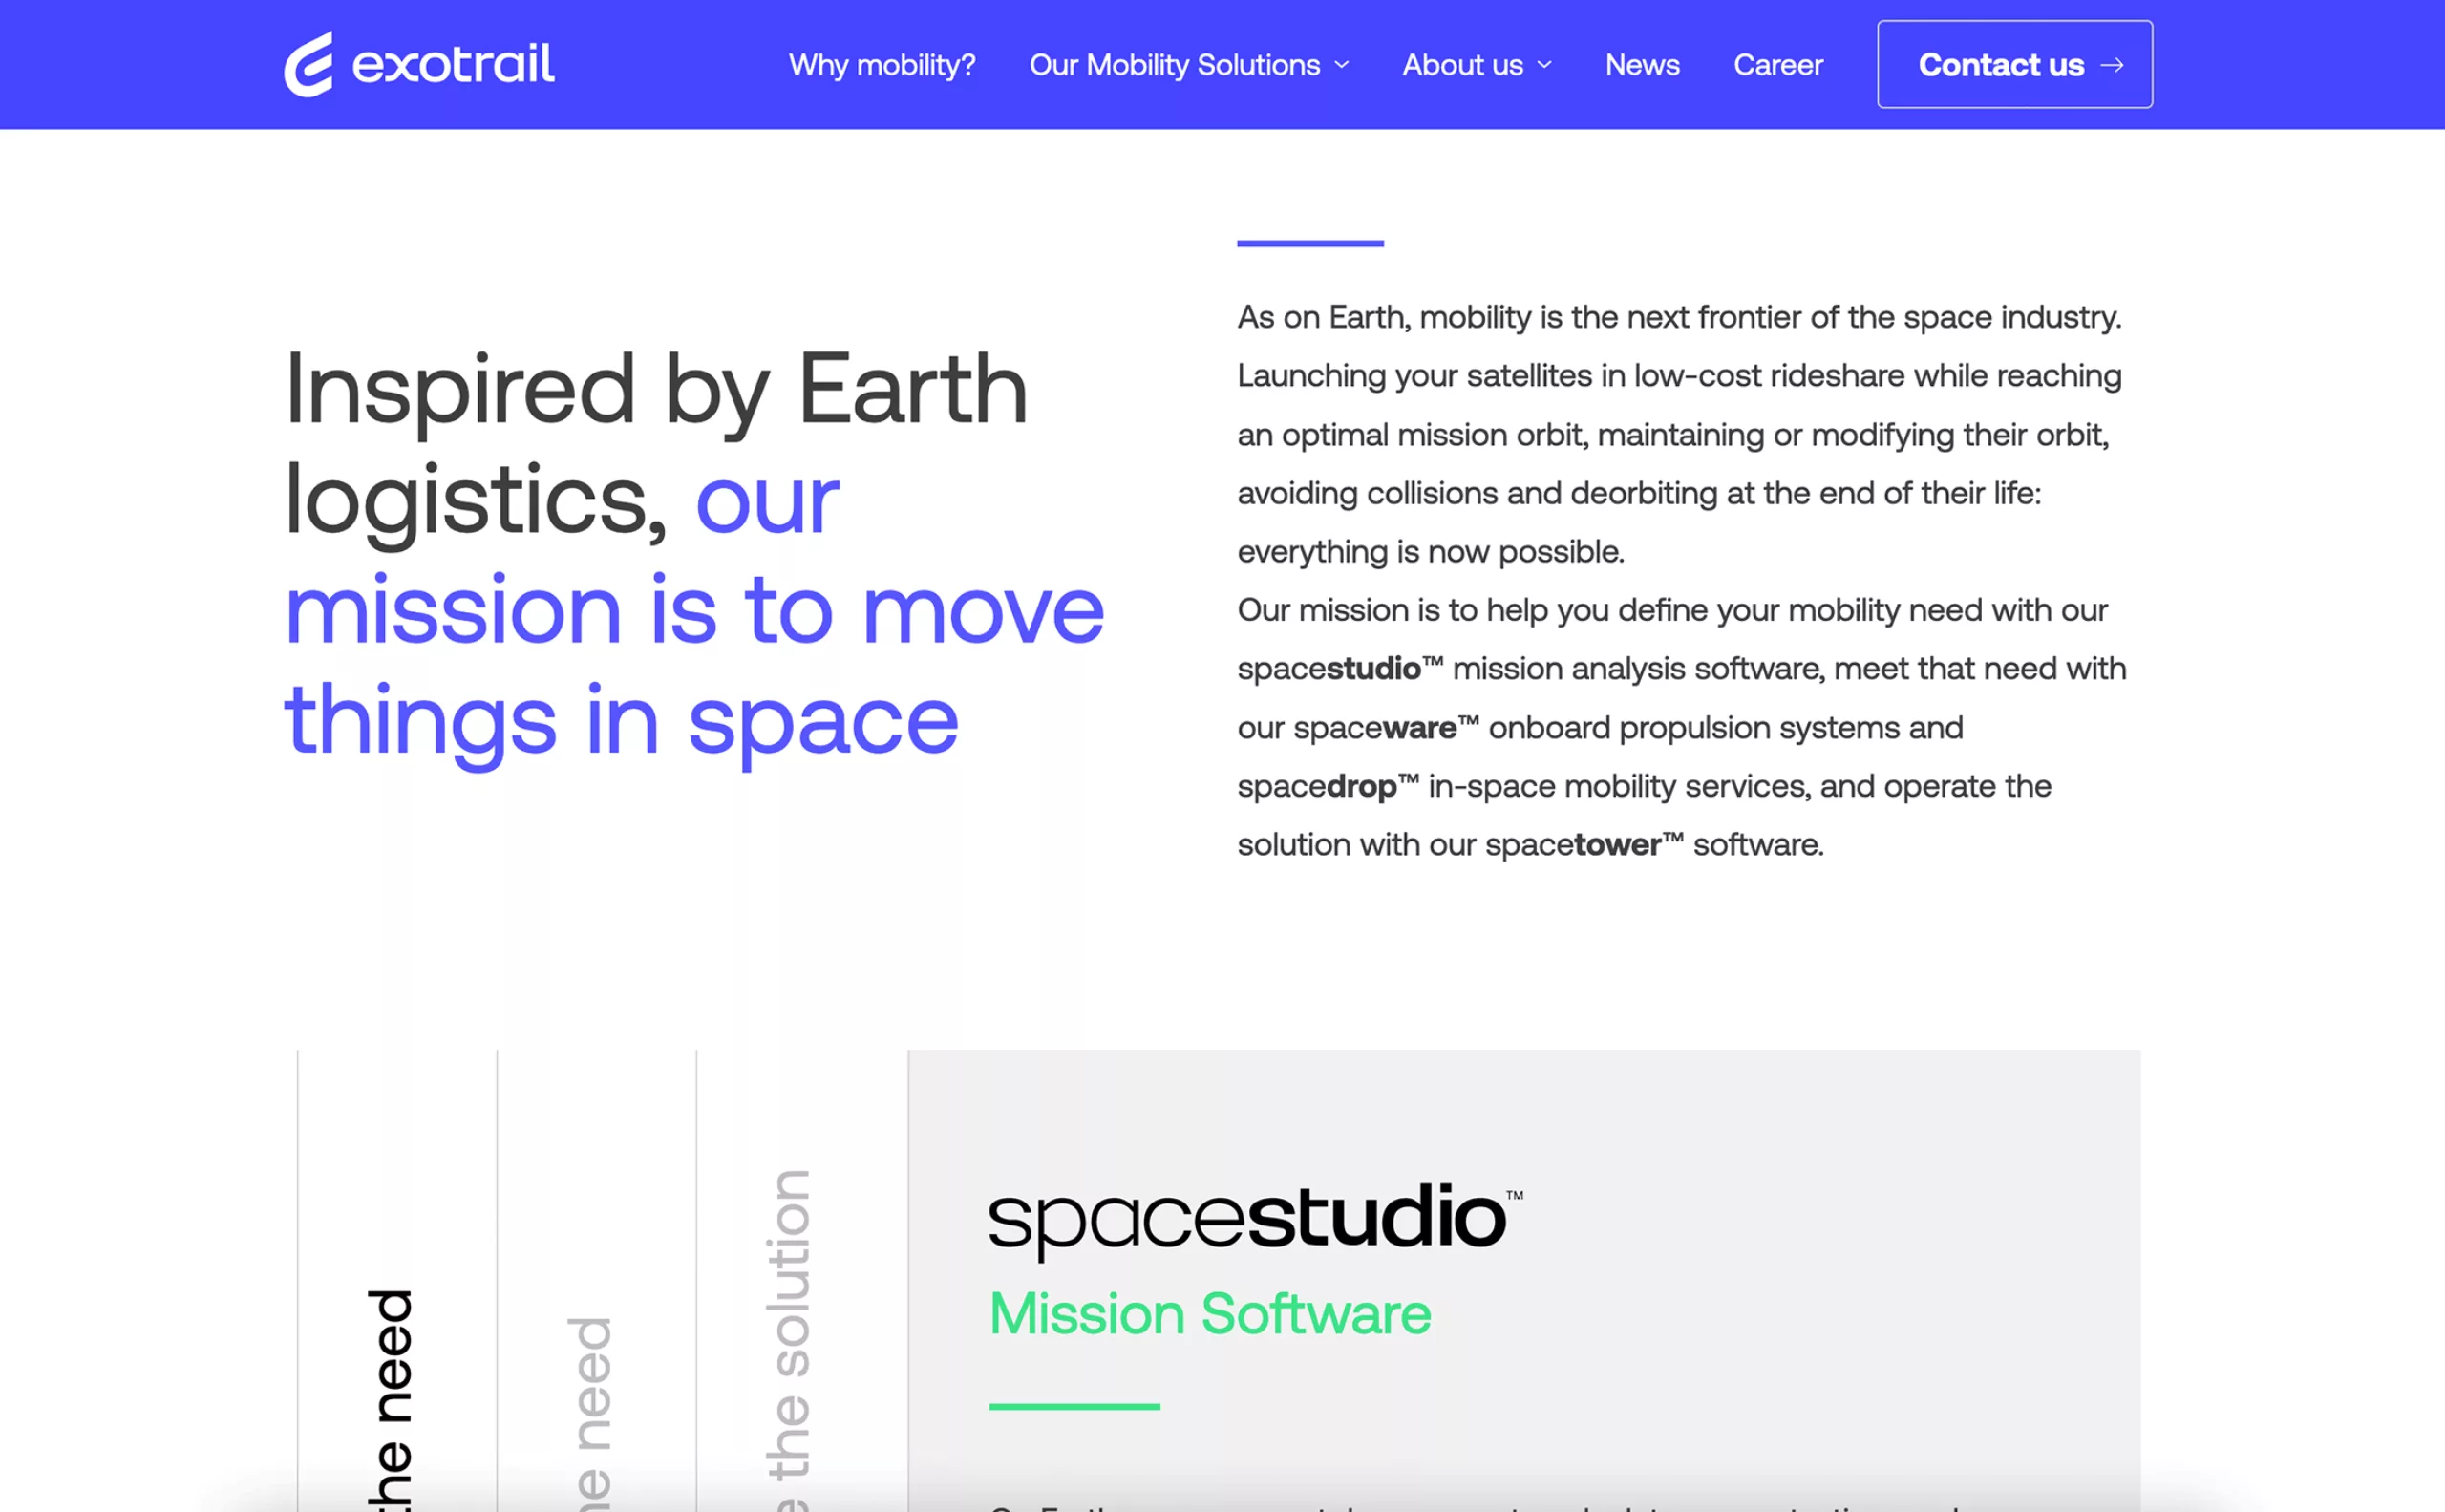The image size is (2445, 1512).
Task: Select the vertical 'the solution' tab
Action: tap(789, 1340)
